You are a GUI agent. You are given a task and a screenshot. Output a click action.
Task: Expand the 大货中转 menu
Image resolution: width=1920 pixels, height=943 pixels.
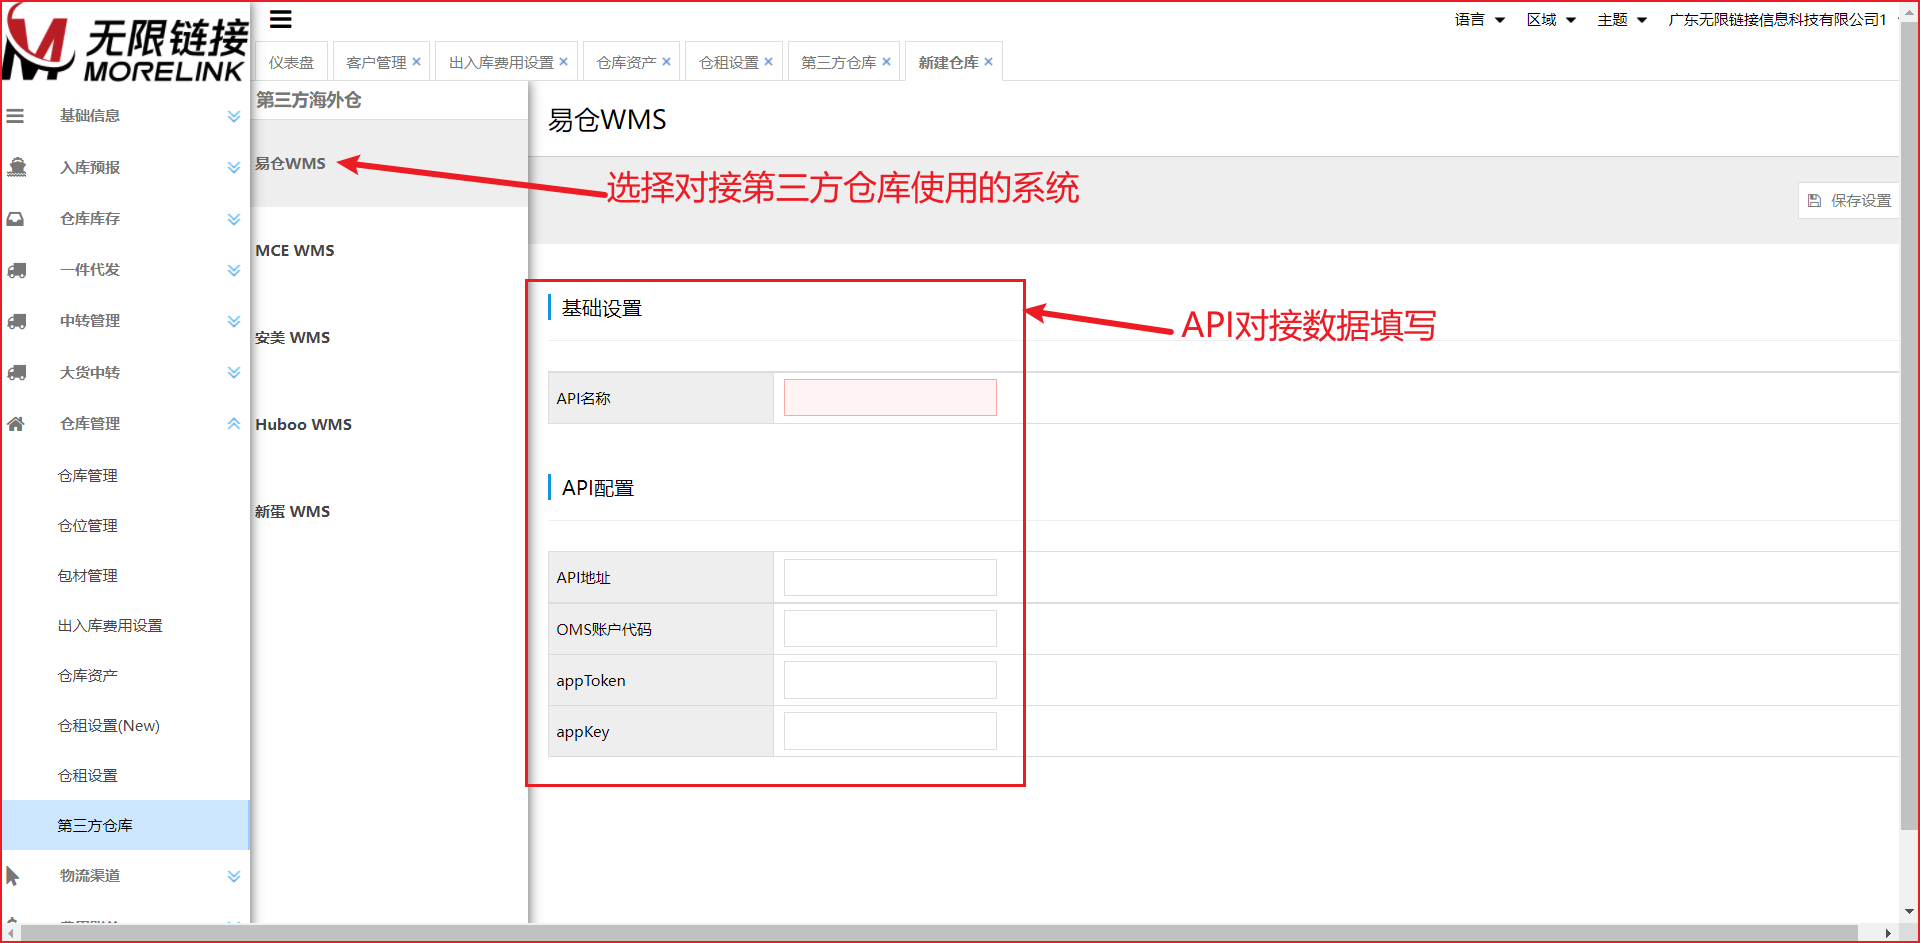(x=234, y=372)
